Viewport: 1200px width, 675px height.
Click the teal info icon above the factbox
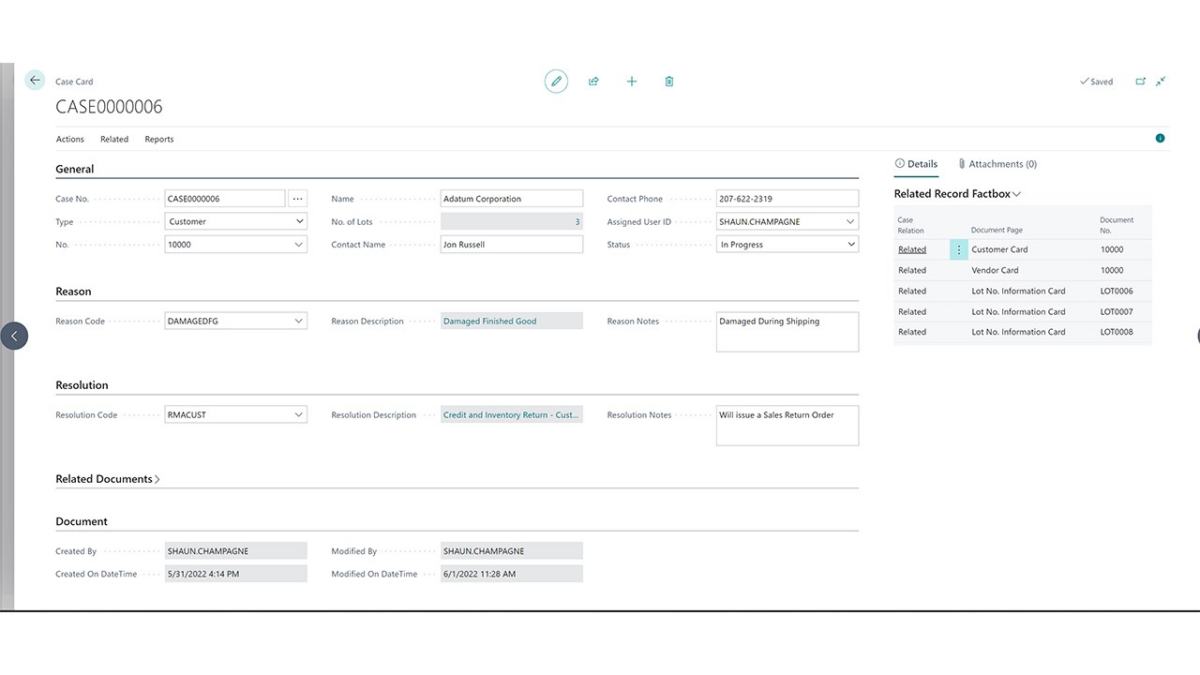1160,138
